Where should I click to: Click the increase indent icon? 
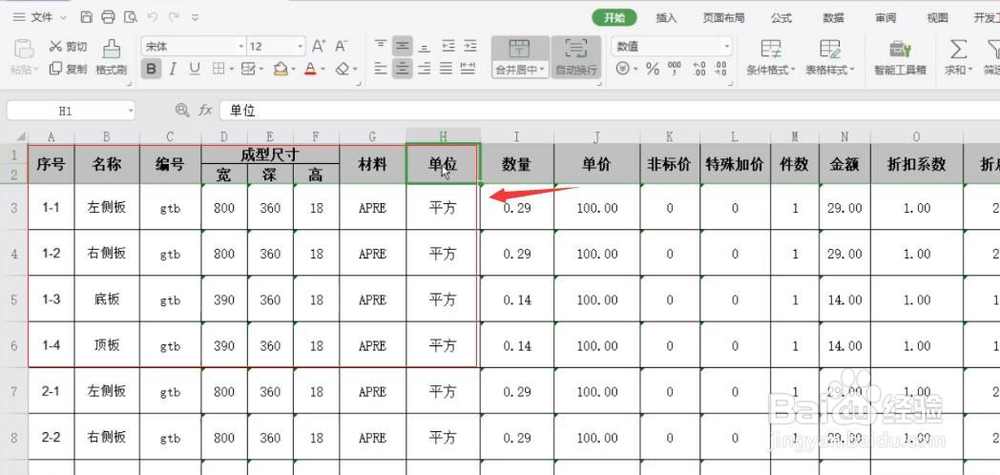pos(470,46)
